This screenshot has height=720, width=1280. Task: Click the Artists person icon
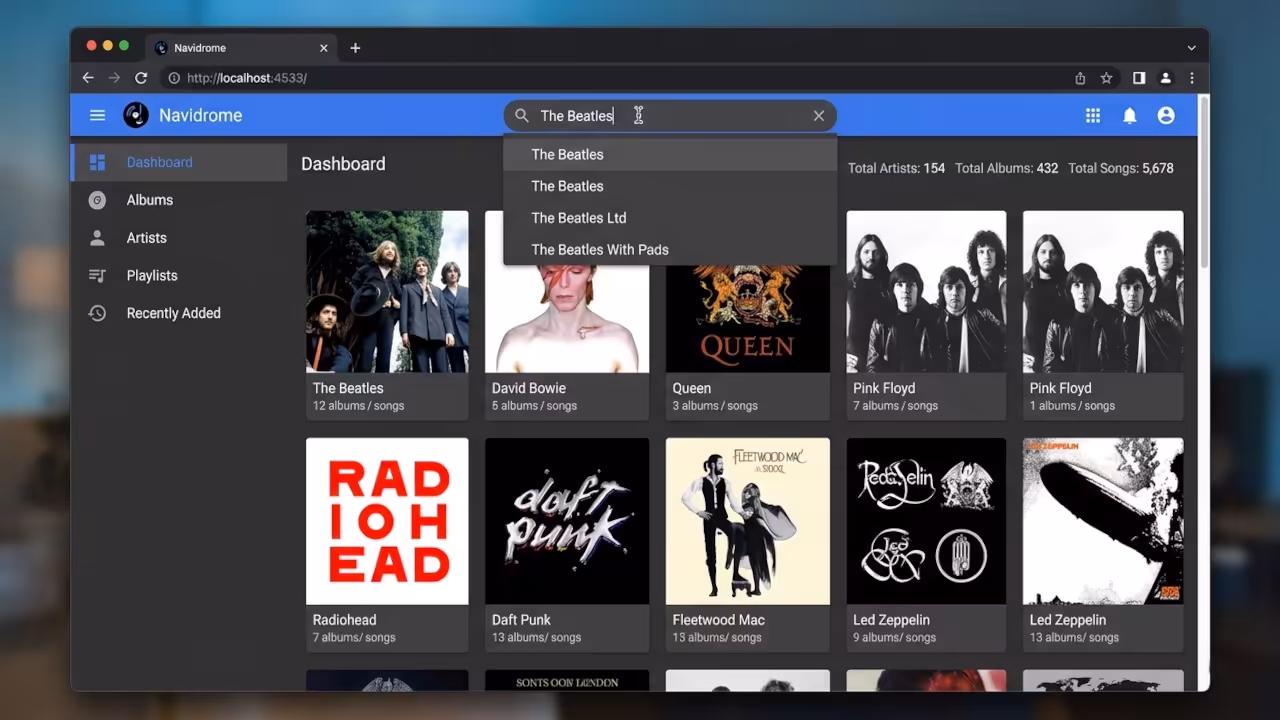click(97, 238)
